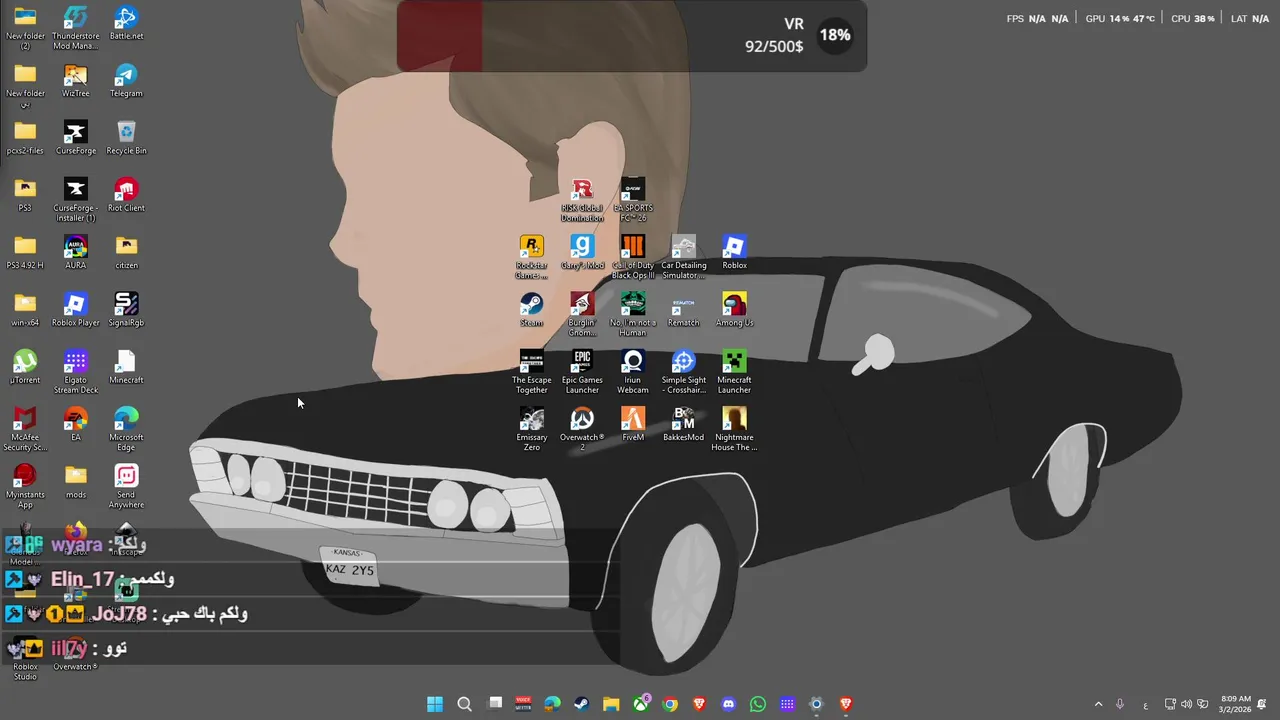The height and width of the screenshot is (720, 1280).
Task: Open Task View in the taskbar
Action: 494,704
